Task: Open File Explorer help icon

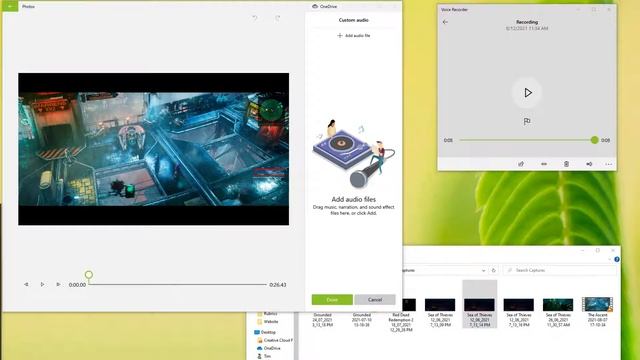Action: pyautogui.click(x=617, y=259)
